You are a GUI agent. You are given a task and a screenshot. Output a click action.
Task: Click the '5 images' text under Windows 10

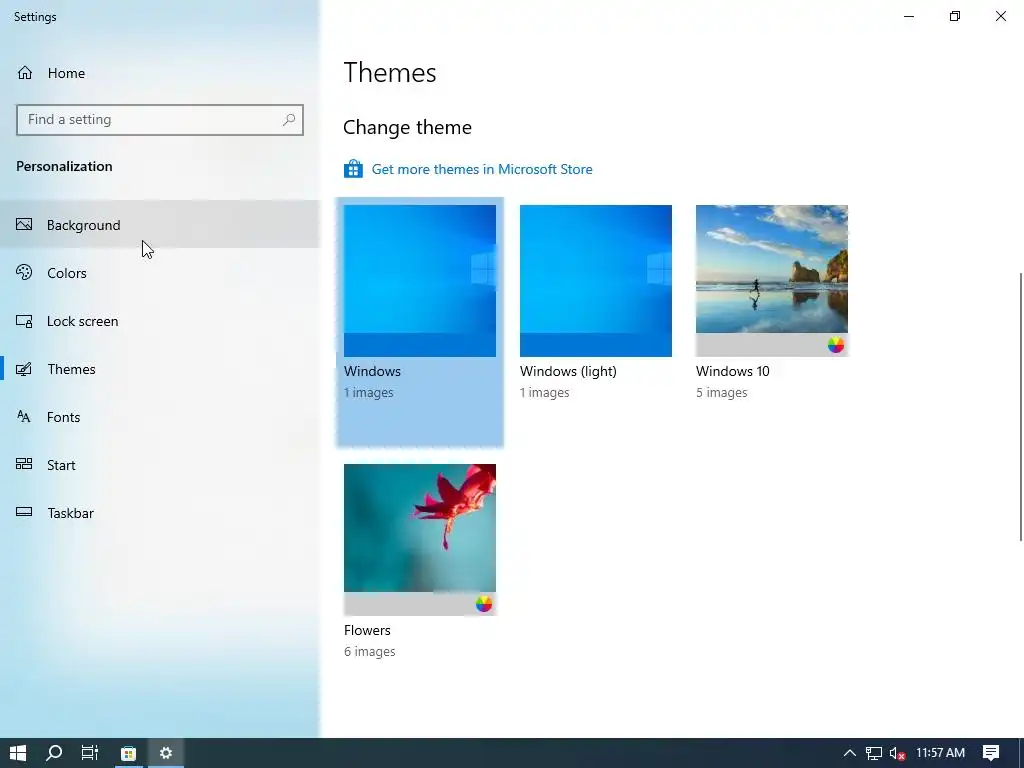click(722, 392)
